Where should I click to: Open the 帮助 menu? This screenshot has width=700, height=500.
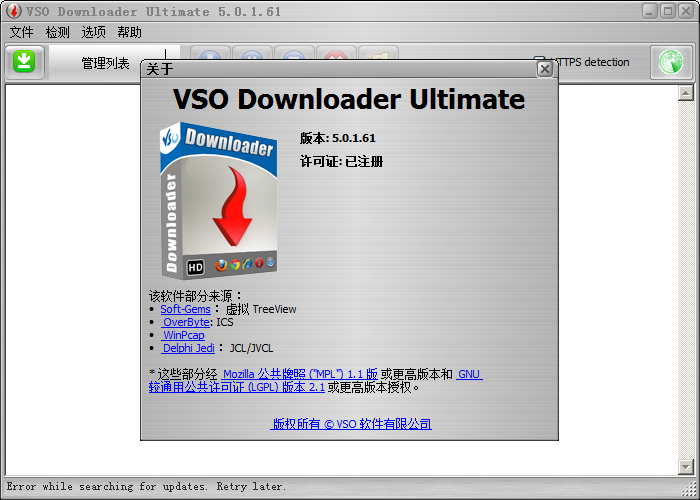tap(129, 32)
